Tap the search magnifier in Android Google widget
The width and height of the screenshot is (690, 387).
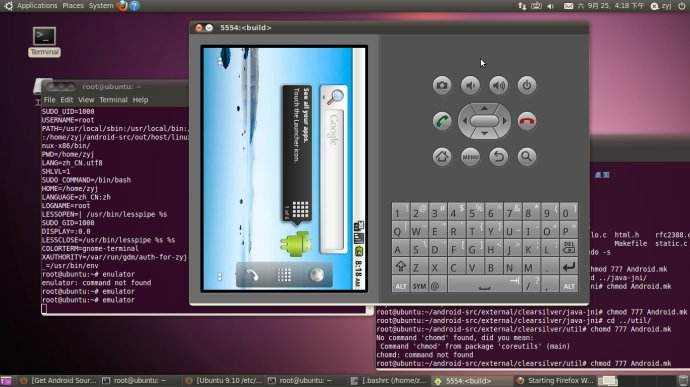point(334,96)
